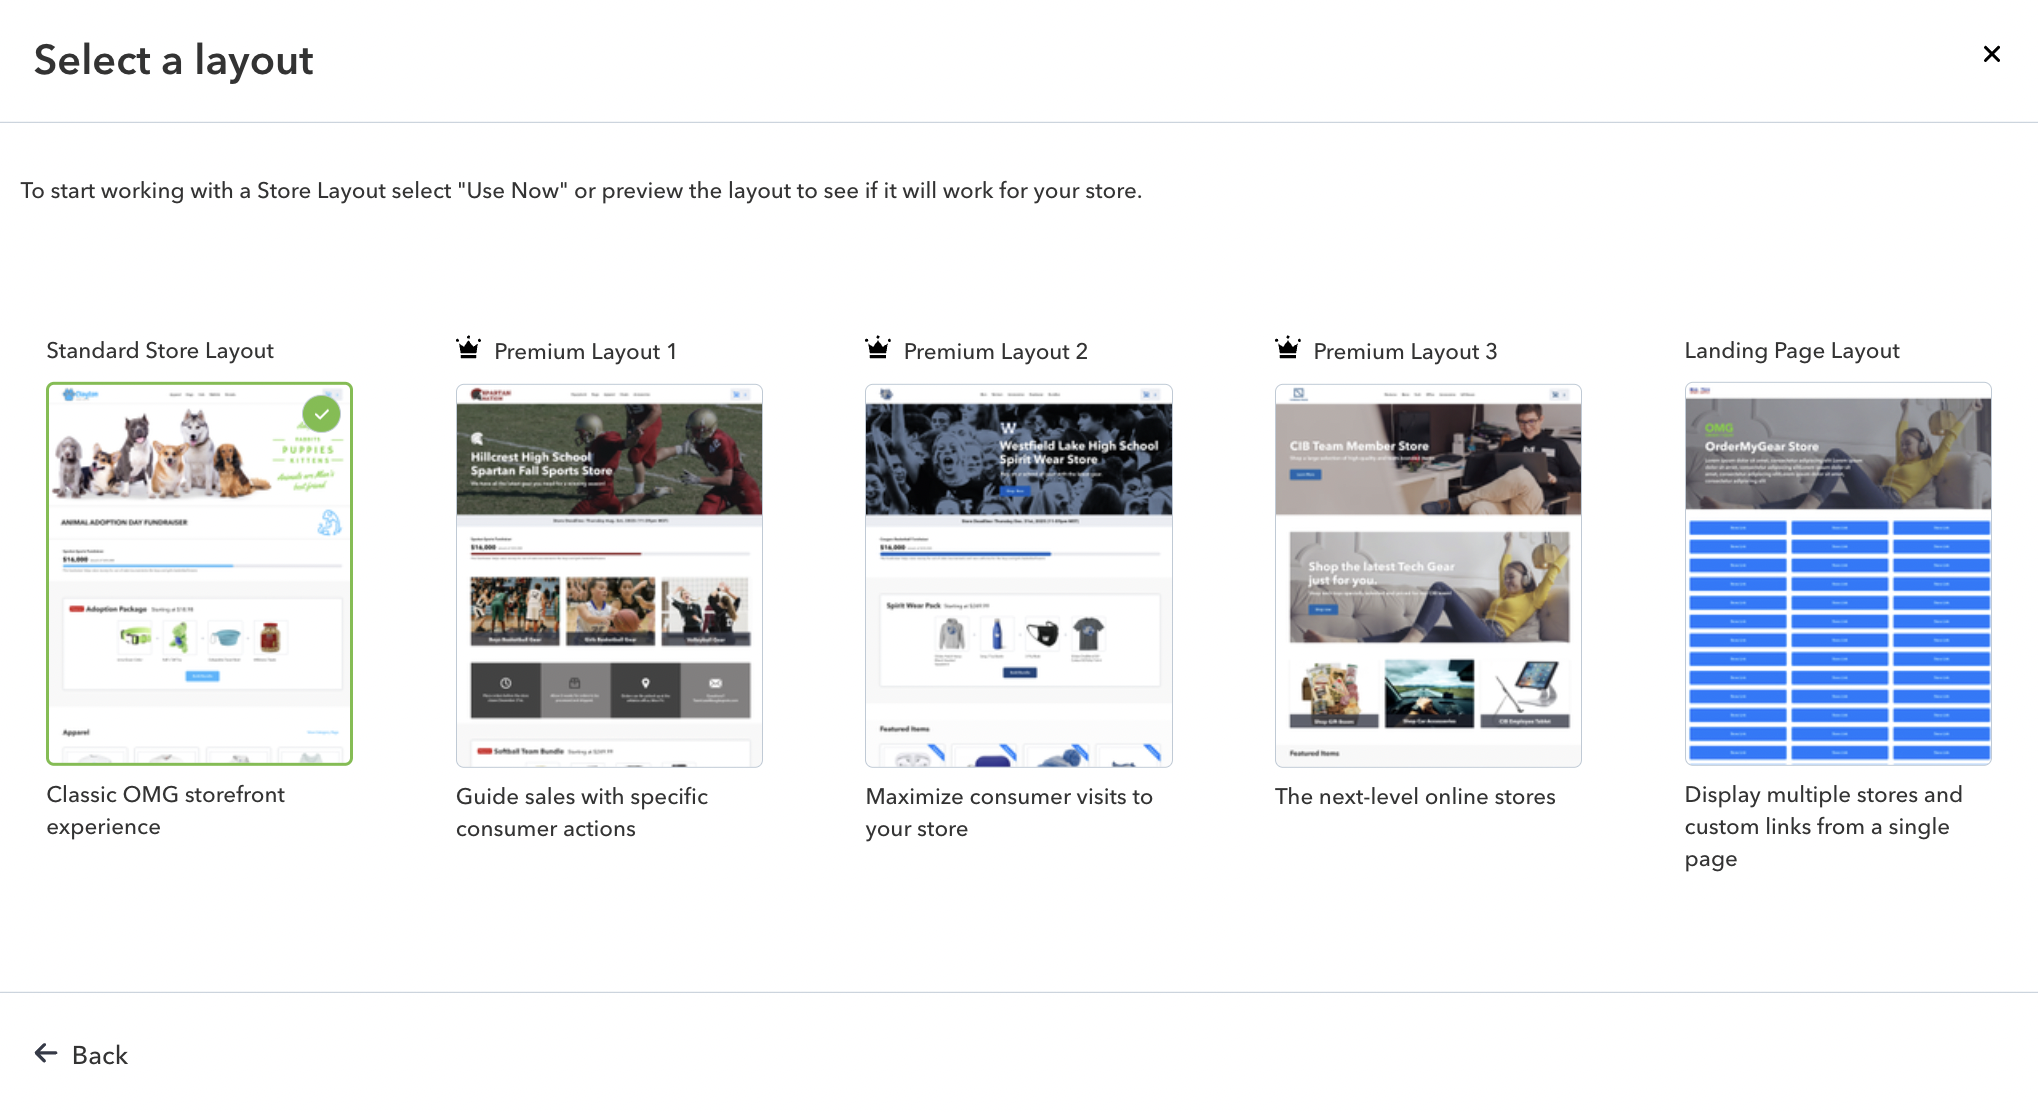
Task: Click the Standard Store Layout title
Action: [160, 350]
